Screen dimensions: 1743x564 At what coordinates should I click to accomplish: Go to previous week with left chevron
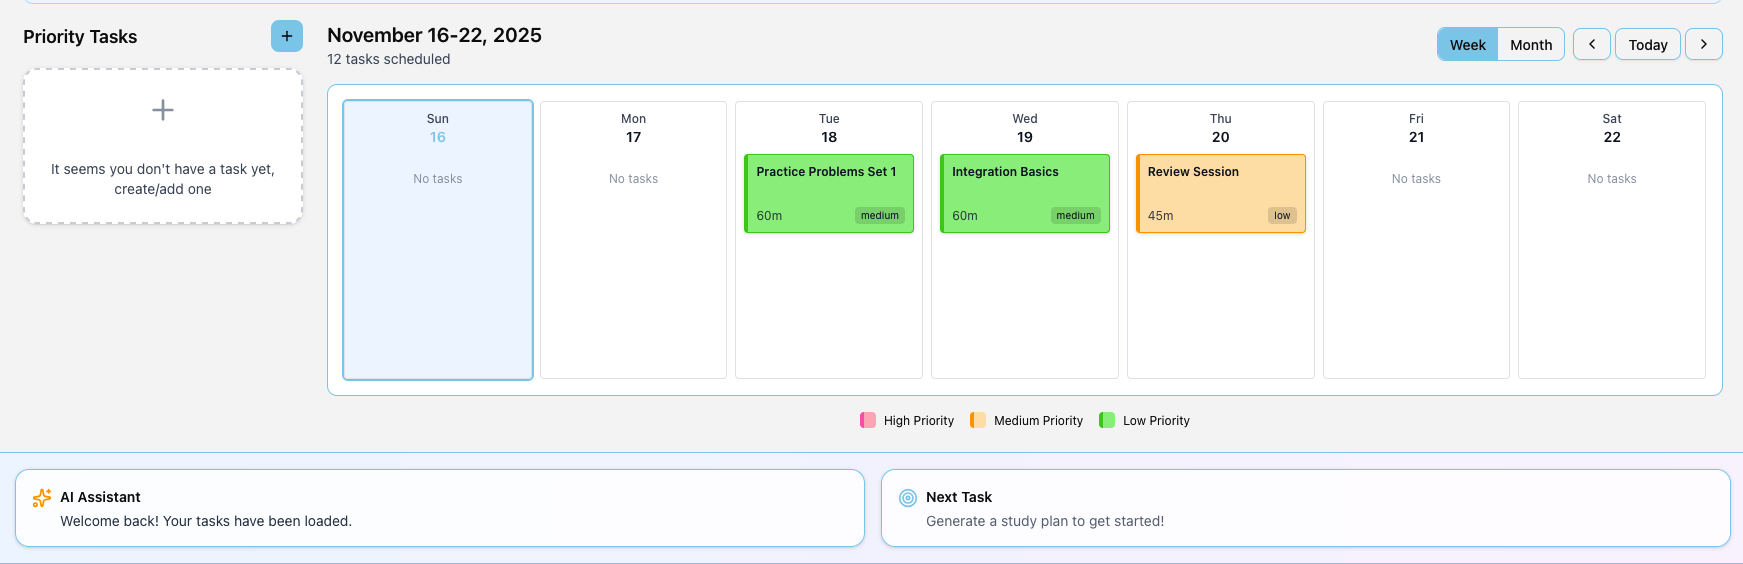(1592, 44)
